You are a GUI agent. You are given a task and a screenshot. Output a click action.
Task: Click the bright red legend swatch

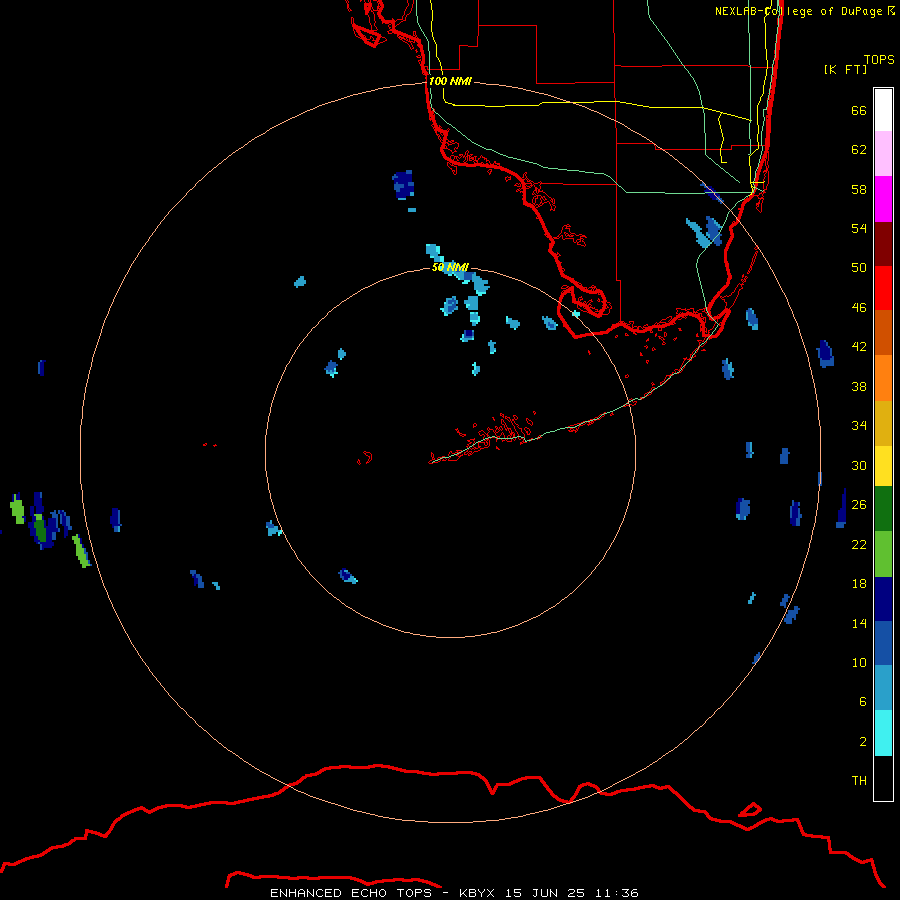pos(883,288)
